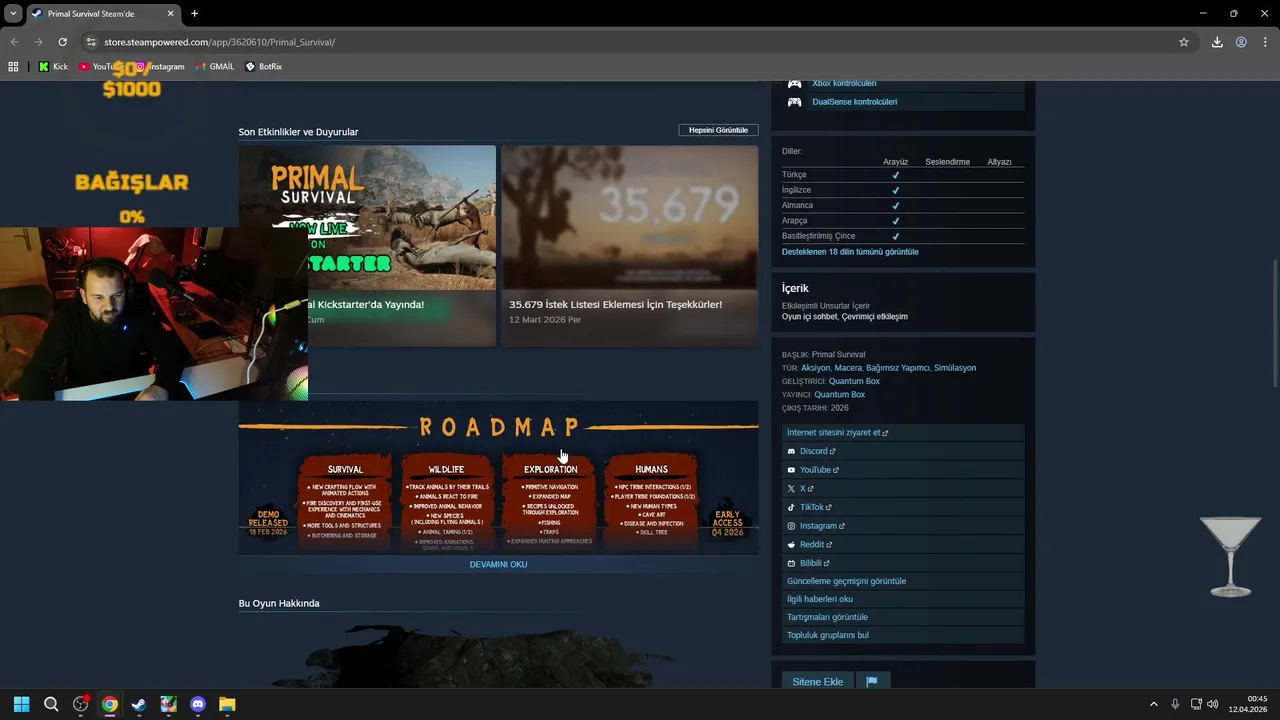Open File Explorer from the taskbar
The image size is (1280, 720).
[227, 704]
